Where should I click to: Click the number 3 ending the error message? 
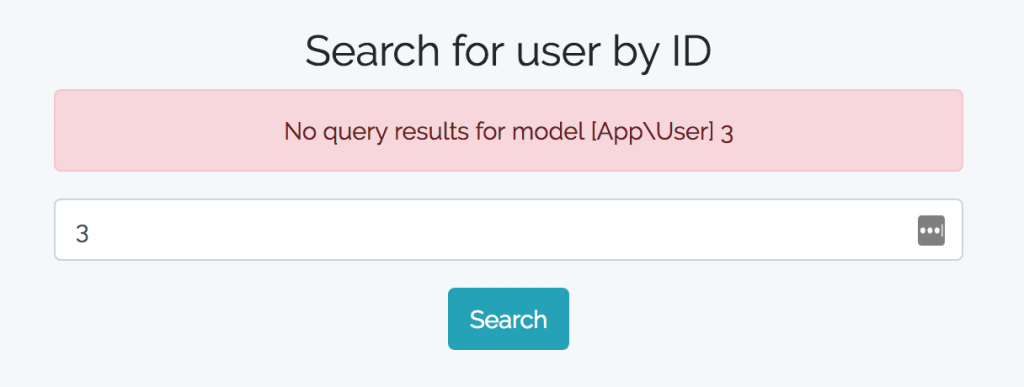click(727, 133)
